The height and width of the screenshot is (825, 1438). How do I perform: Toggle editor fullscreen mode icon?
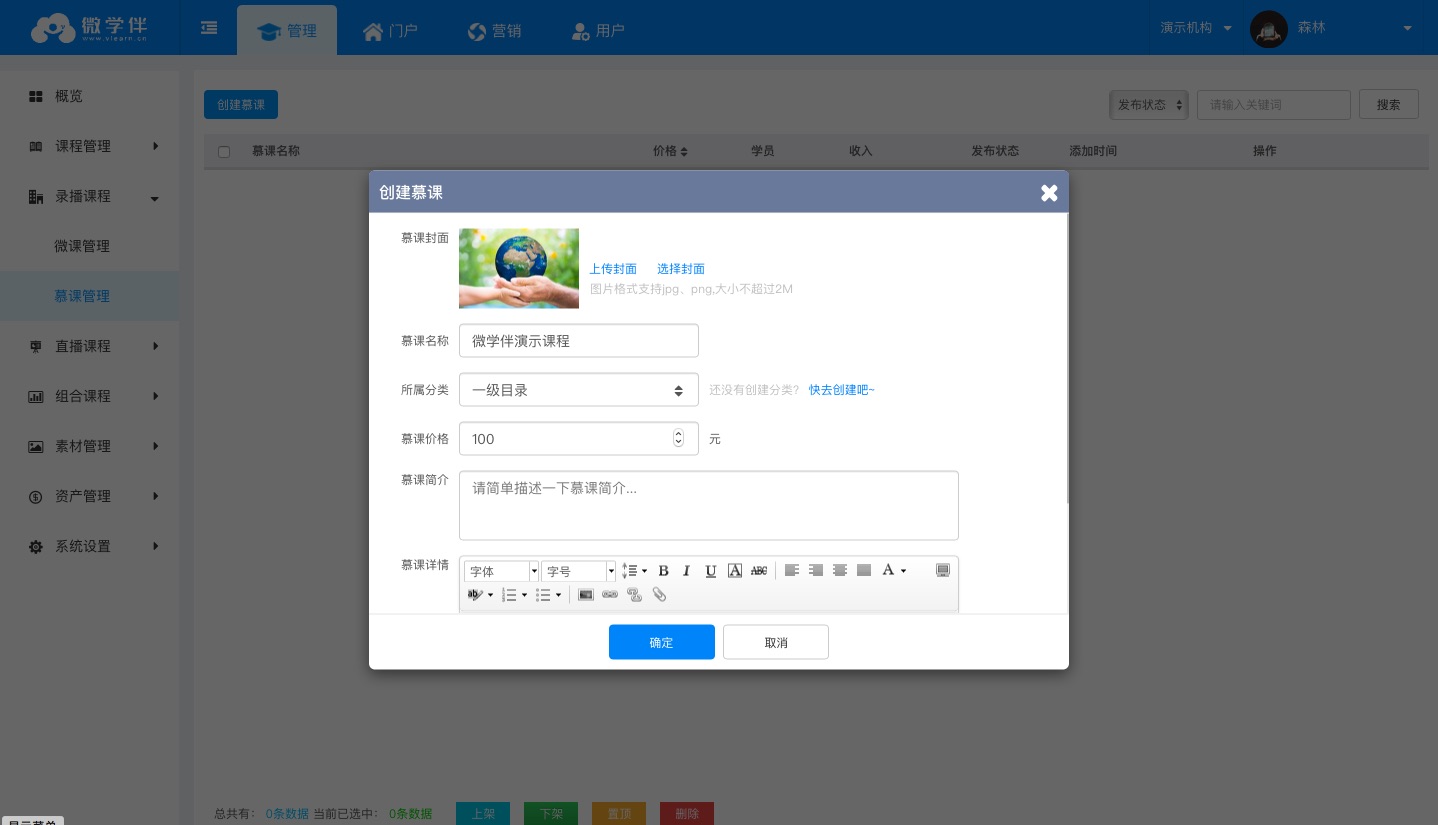coord(942,571)
